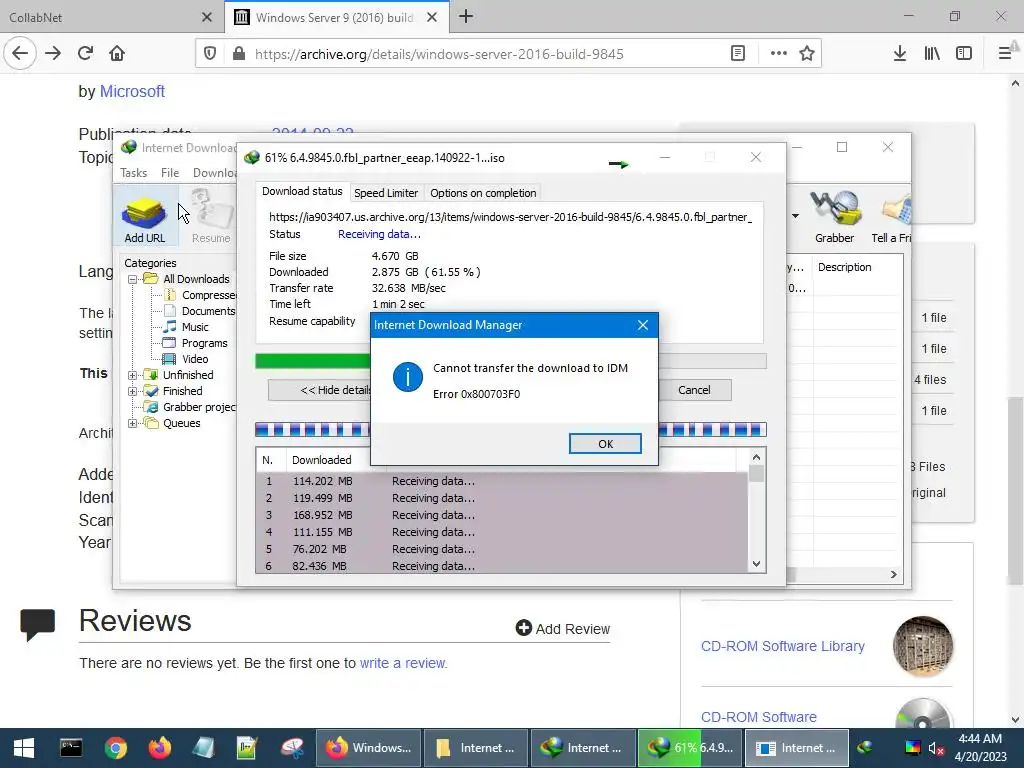Toggle reader view icon in address bar
The height and width of the screenshot is (768, 1024).
pos(738,54)
